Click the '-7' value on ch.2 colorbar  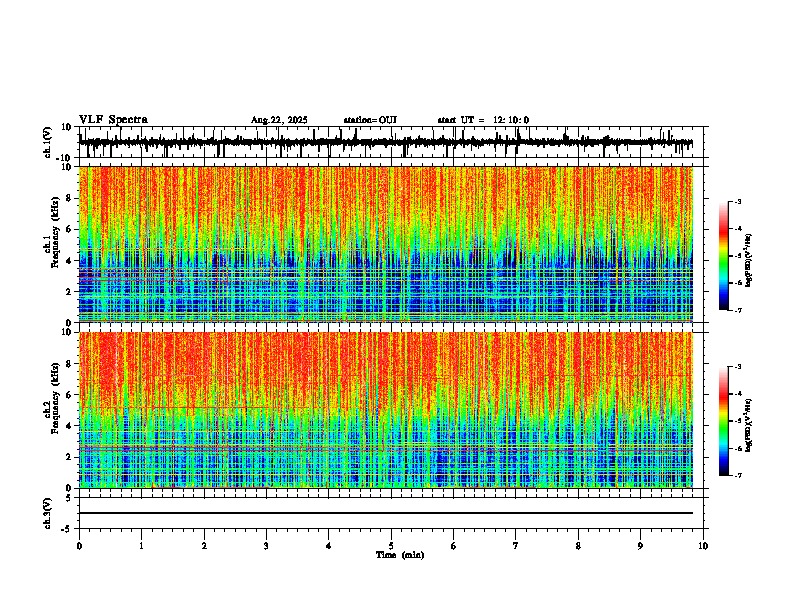(738, 475)
